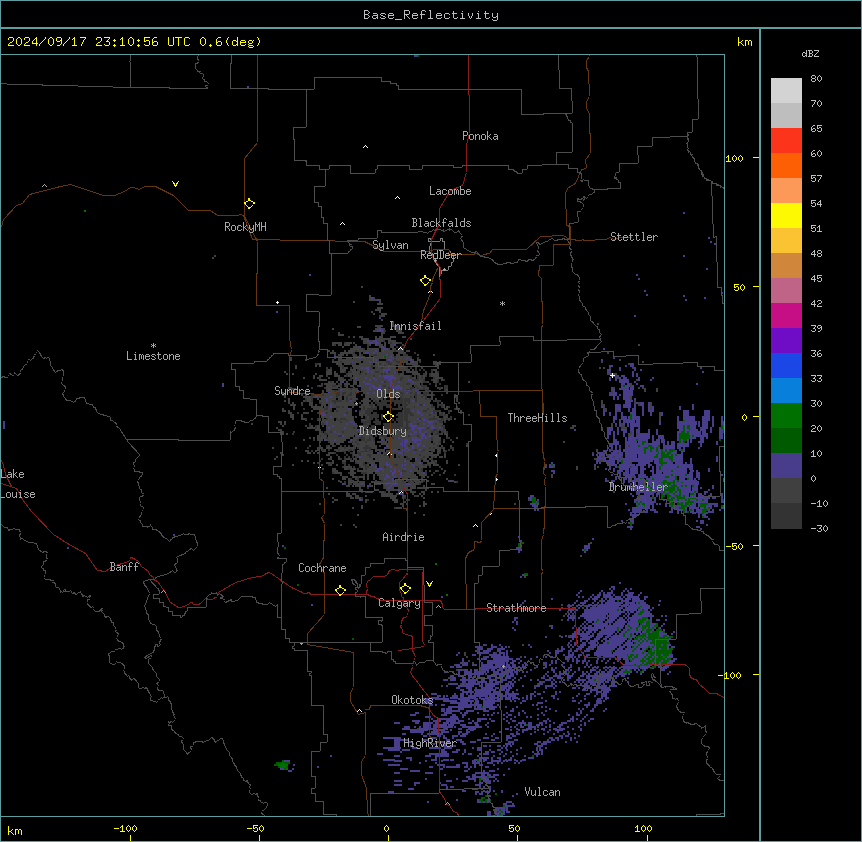
Task: Click the ThreeHills label
Action: point(537,418)
